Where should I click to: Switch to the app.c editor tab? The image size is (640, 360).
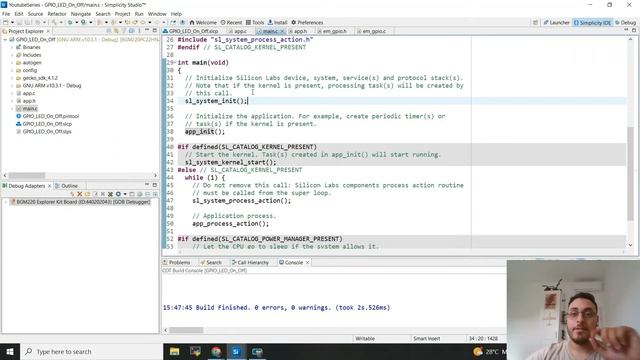click(x=238, y=31)
